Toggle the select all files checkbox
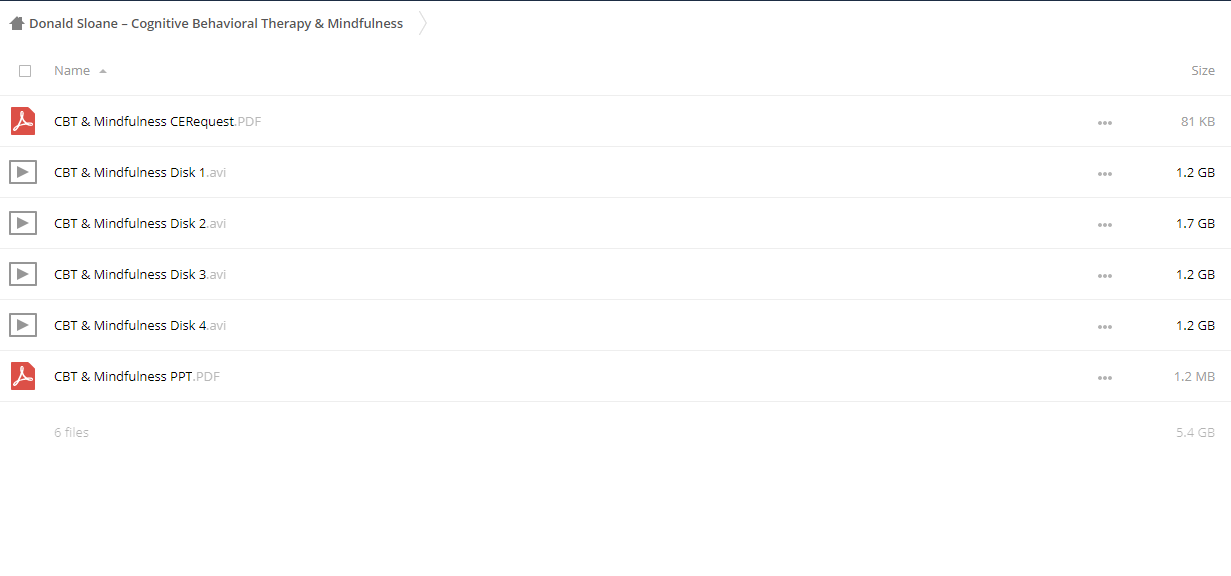 [25, 71]
